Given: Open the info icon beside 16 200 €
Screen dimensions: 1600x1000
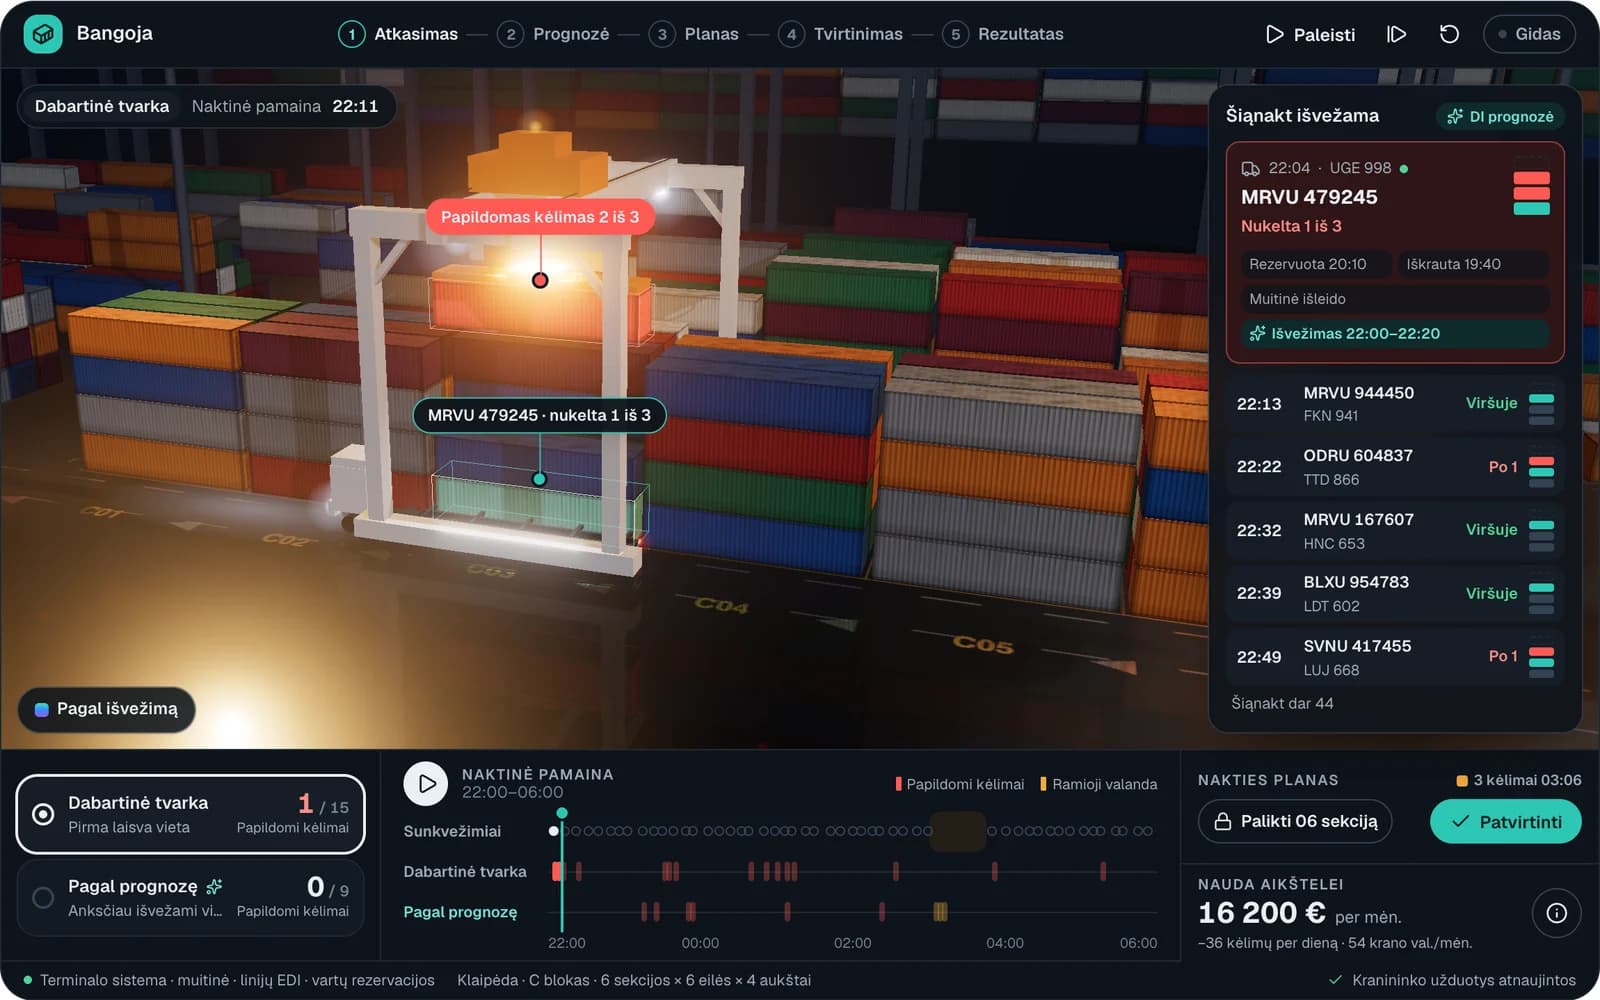Looking at the screenshot, I should (x=1556, y=913).
